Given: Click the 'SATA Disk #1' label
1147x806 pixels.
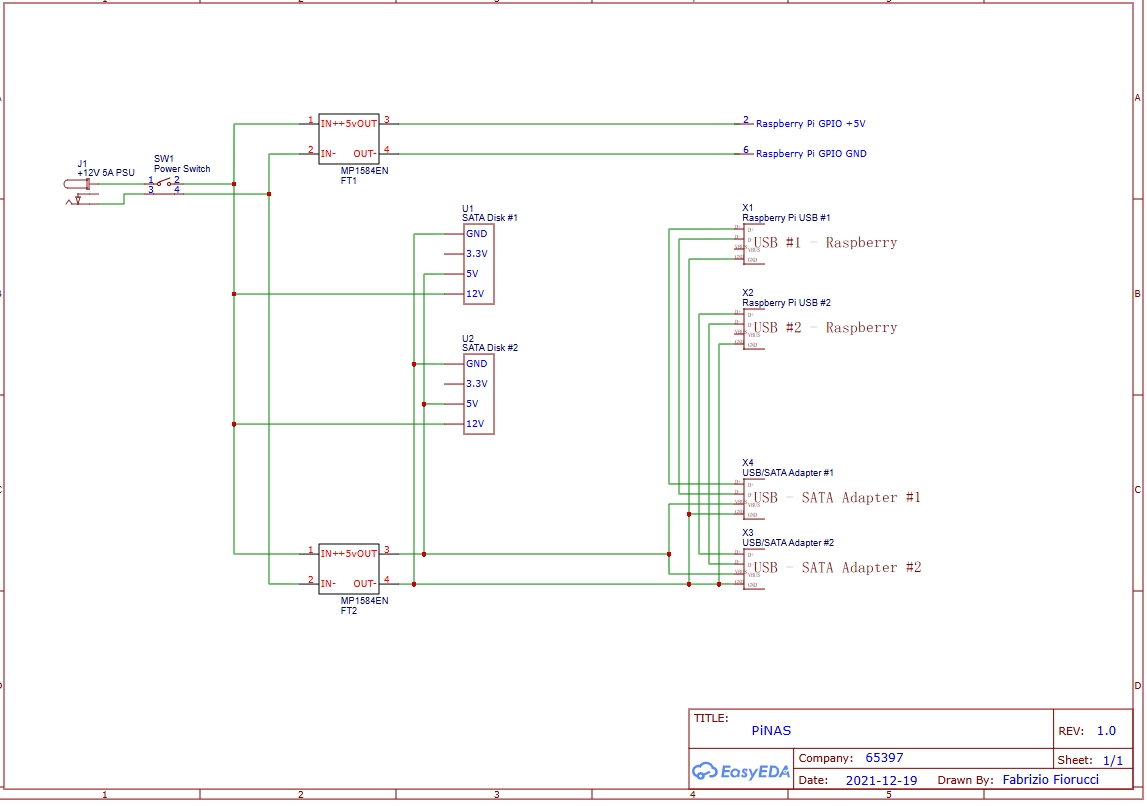Looking at the screenshot, I should click(490, 218).
